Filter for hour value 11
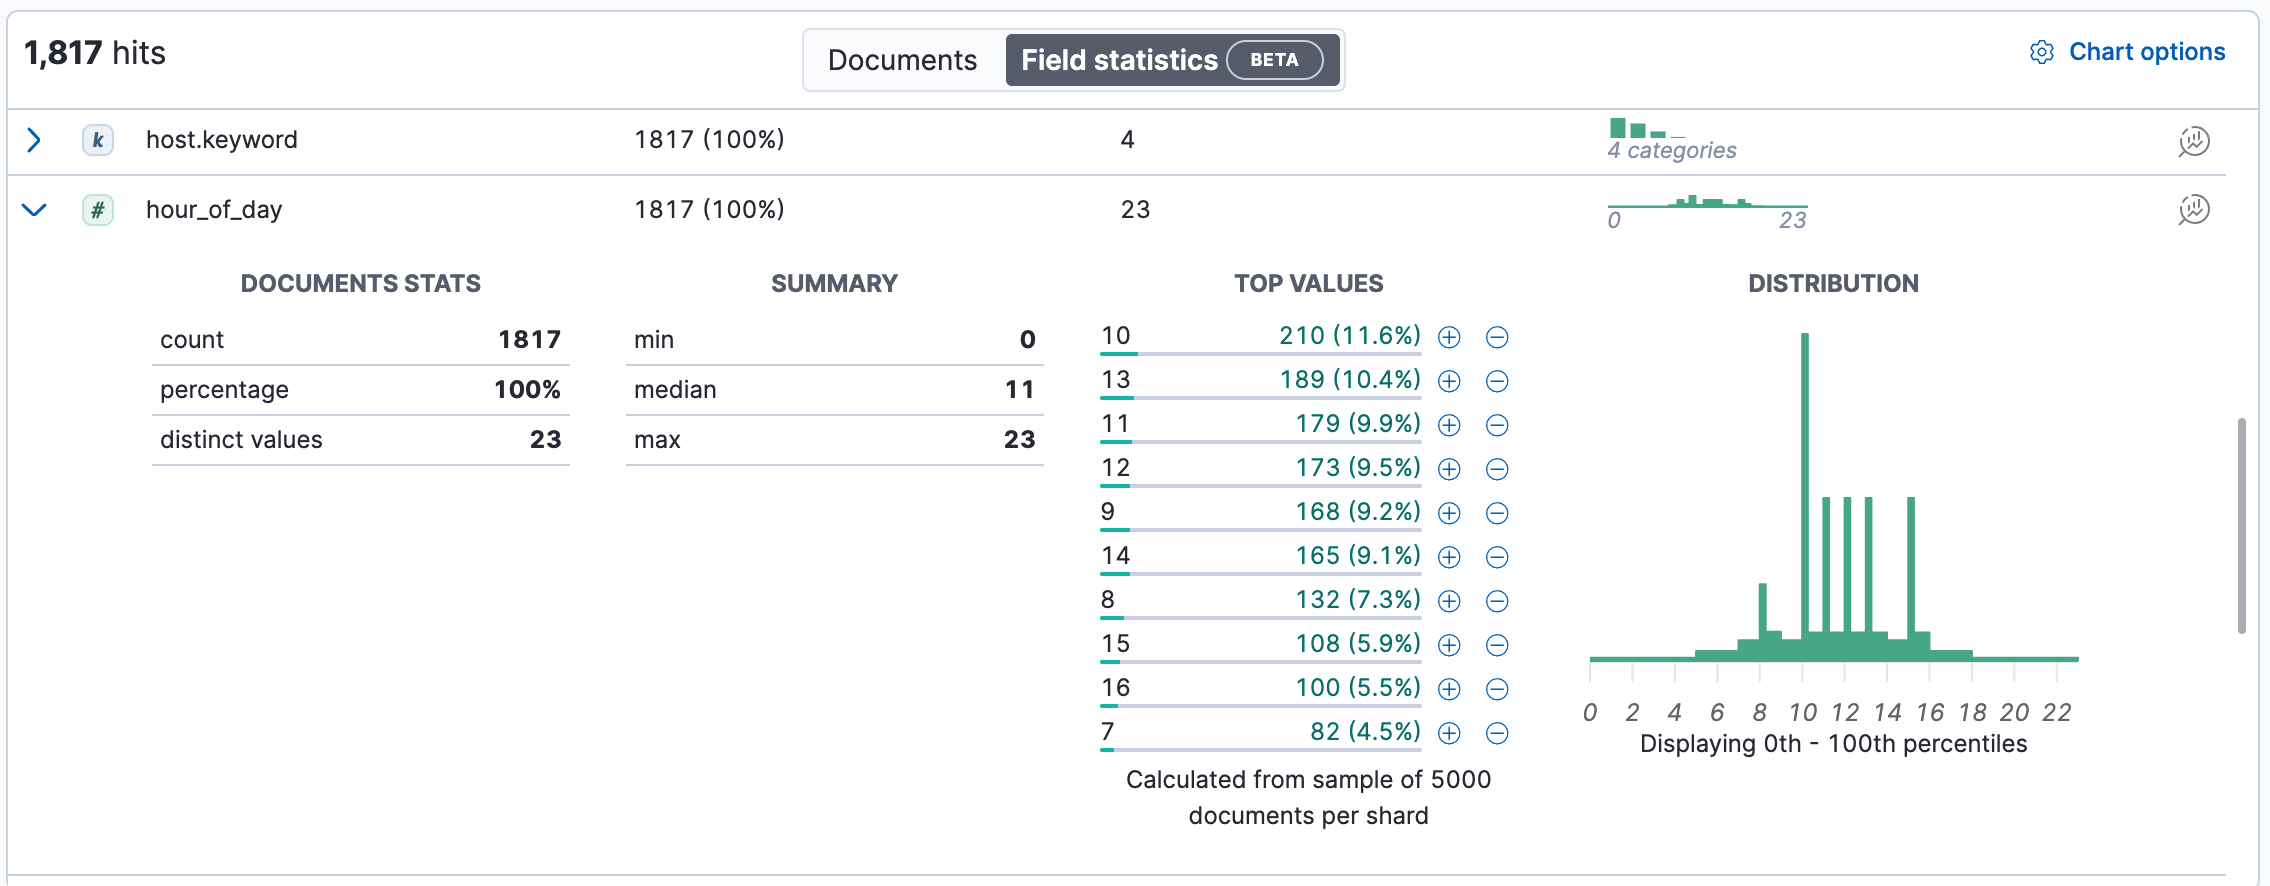The image size is (2270, 886). 1449,425
